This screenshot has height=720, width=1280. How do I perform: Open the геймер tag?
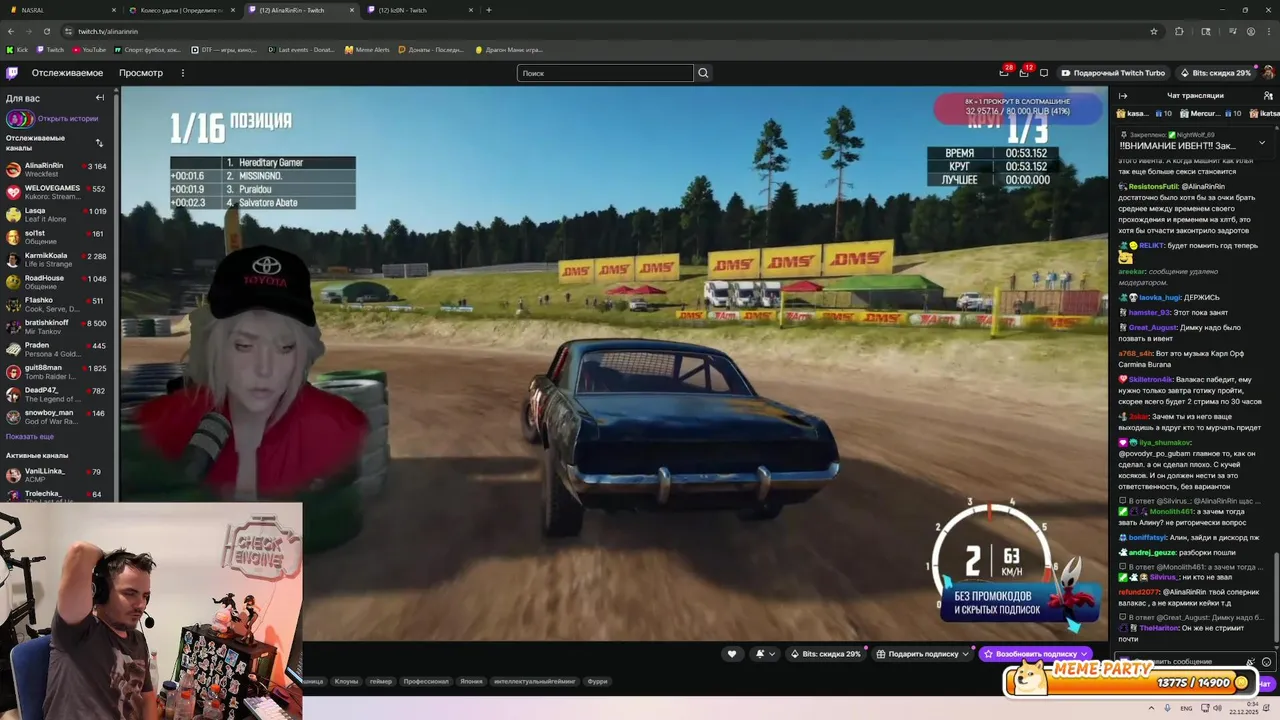pyautogui.click(x=381, y=681)
